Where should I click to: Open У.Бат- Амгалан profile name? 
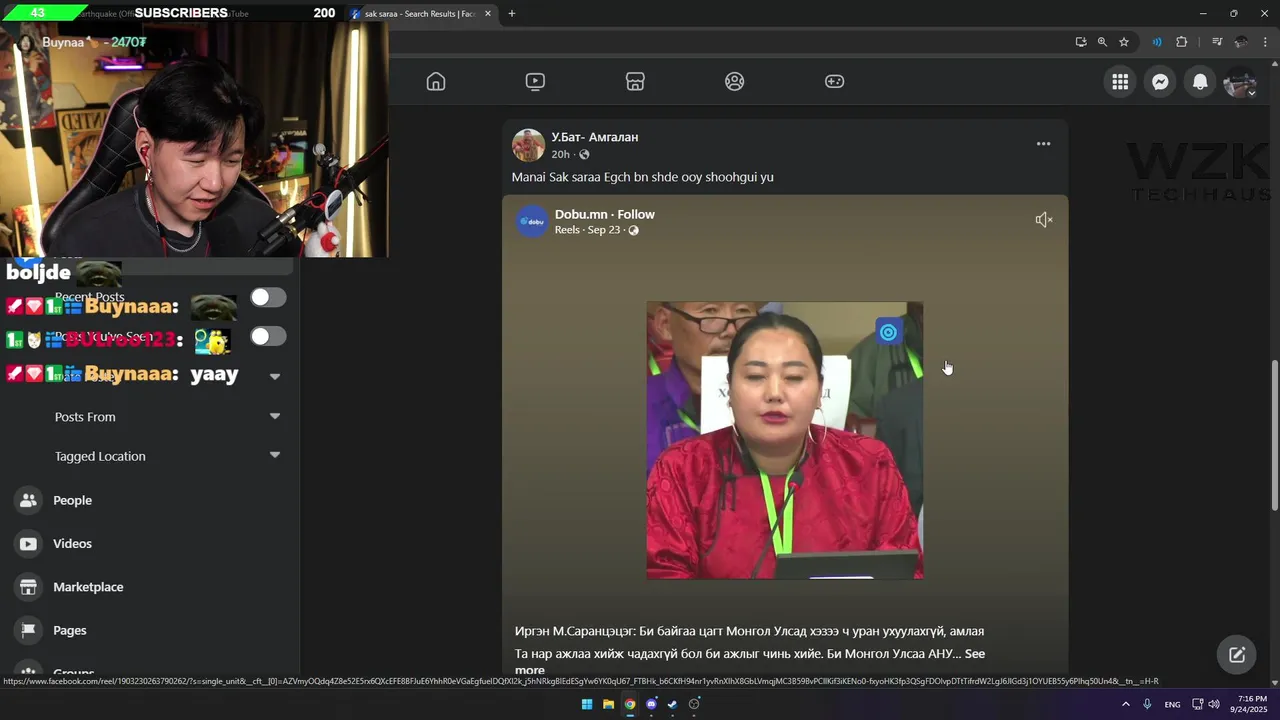tap(594, 137)
